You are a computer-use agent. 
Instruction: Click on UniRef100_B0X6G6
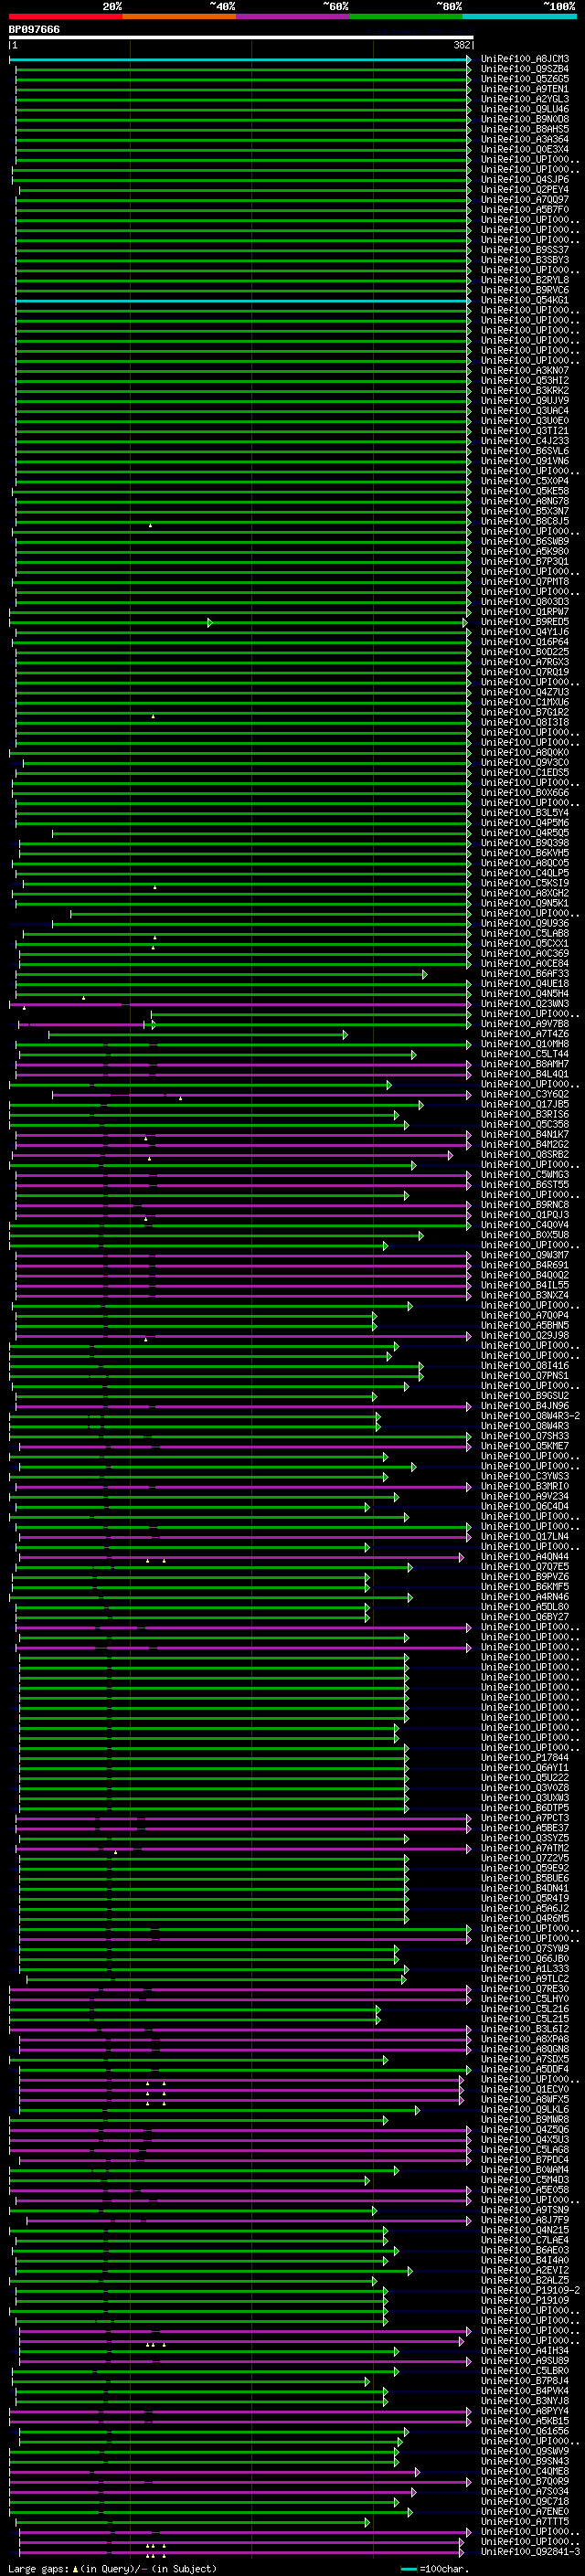525,793
